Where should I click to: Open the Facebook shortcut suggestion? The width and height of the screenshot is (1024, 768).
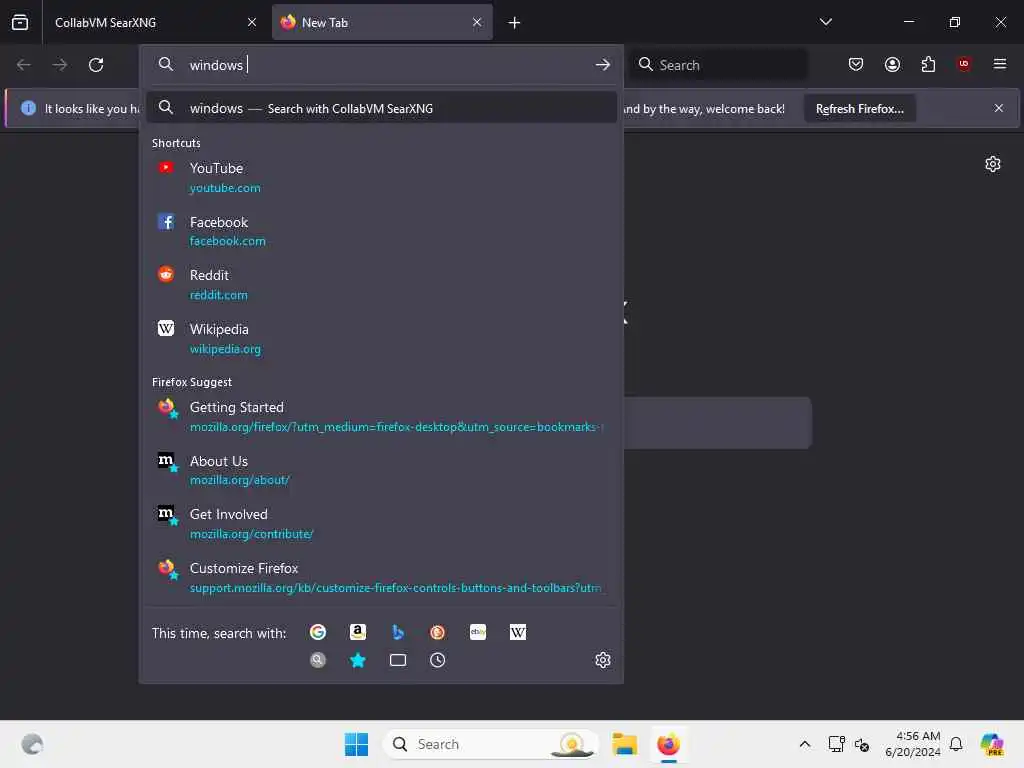point(381,231)
